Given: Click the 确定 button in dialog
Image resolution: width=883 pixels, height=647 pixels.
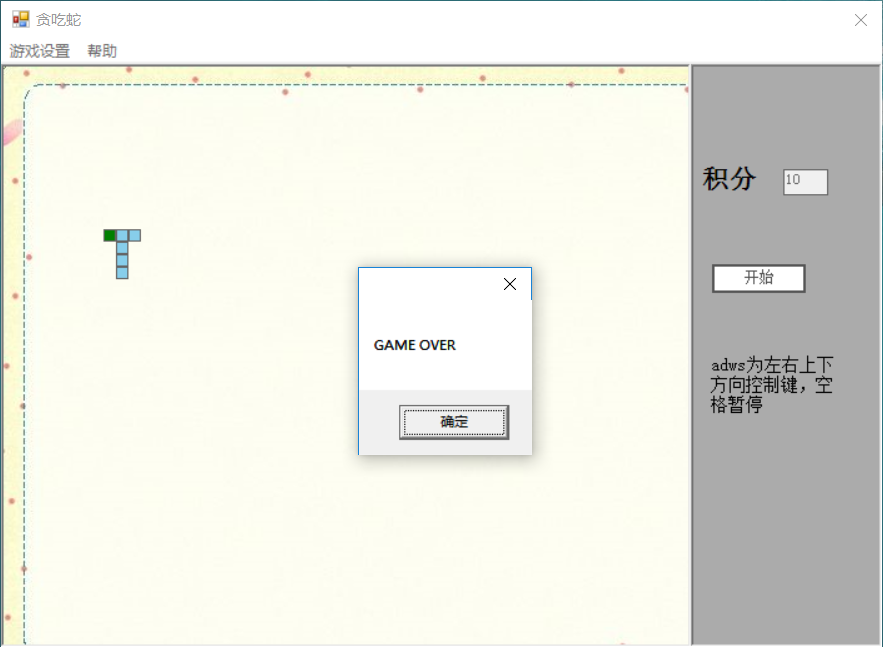Looking at the screenshot, I should (x=454, y=422).
